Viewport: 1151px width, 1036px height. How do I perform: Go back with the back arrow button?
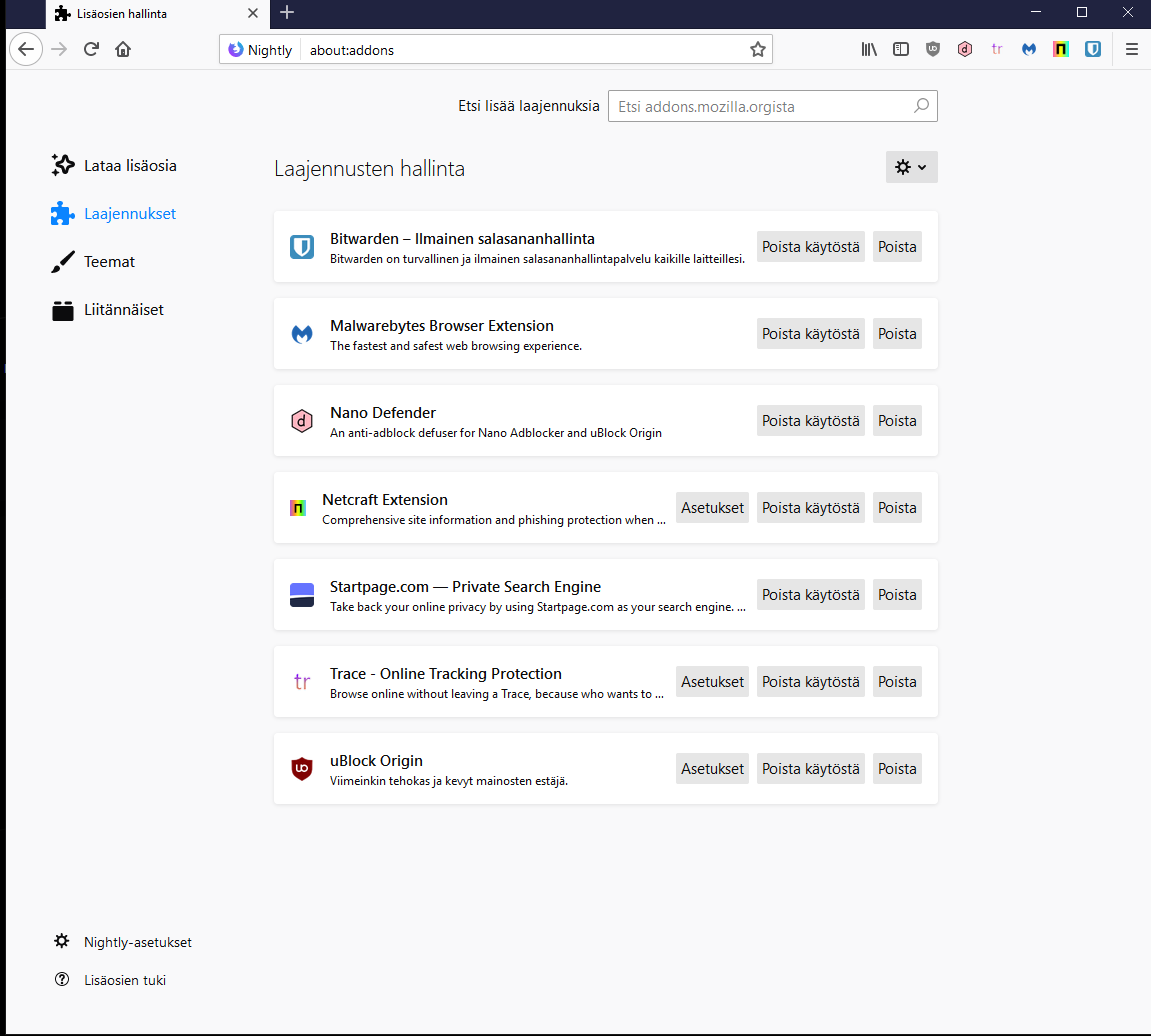point(26,49)
